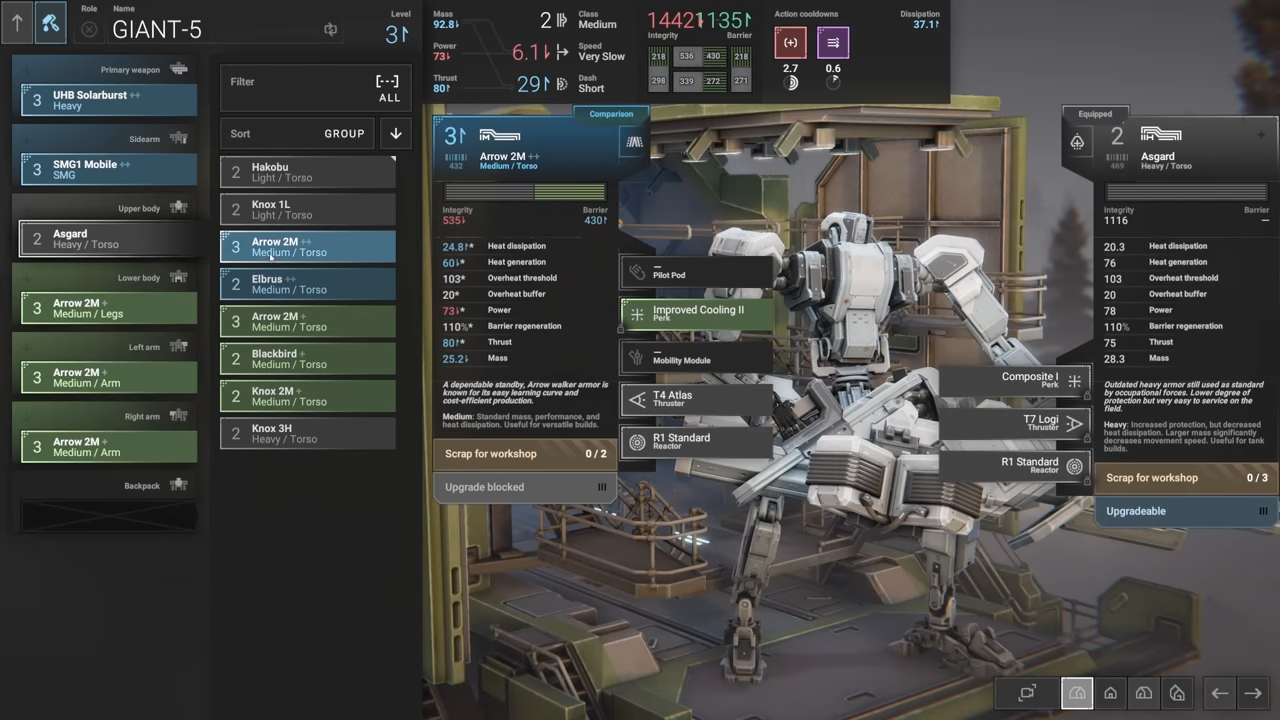Viewport: 1280px width, 720px height.
Task: Select the Equipped tab
Action: click(1095, 114)
